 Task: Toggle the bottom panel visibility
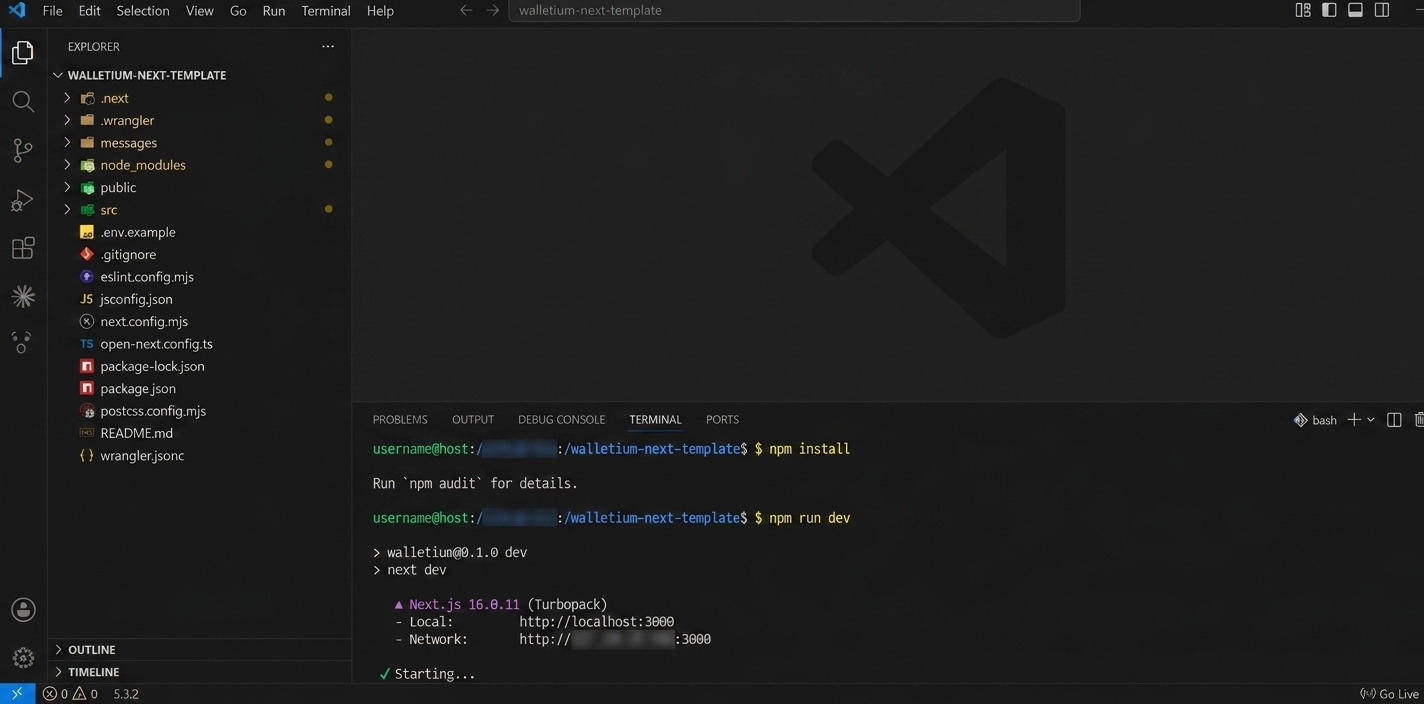coord(1355,11)
